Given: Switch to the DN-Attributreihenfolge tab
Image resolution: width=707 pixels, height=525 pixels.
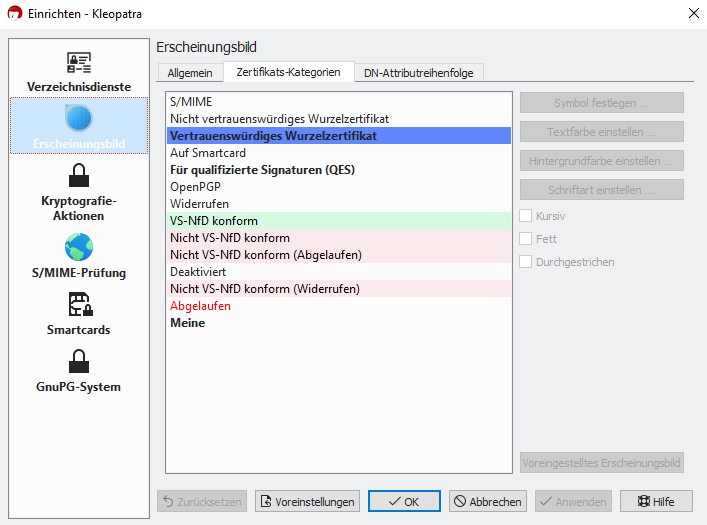Looking at the screenshot, I should tap(419, 73).
